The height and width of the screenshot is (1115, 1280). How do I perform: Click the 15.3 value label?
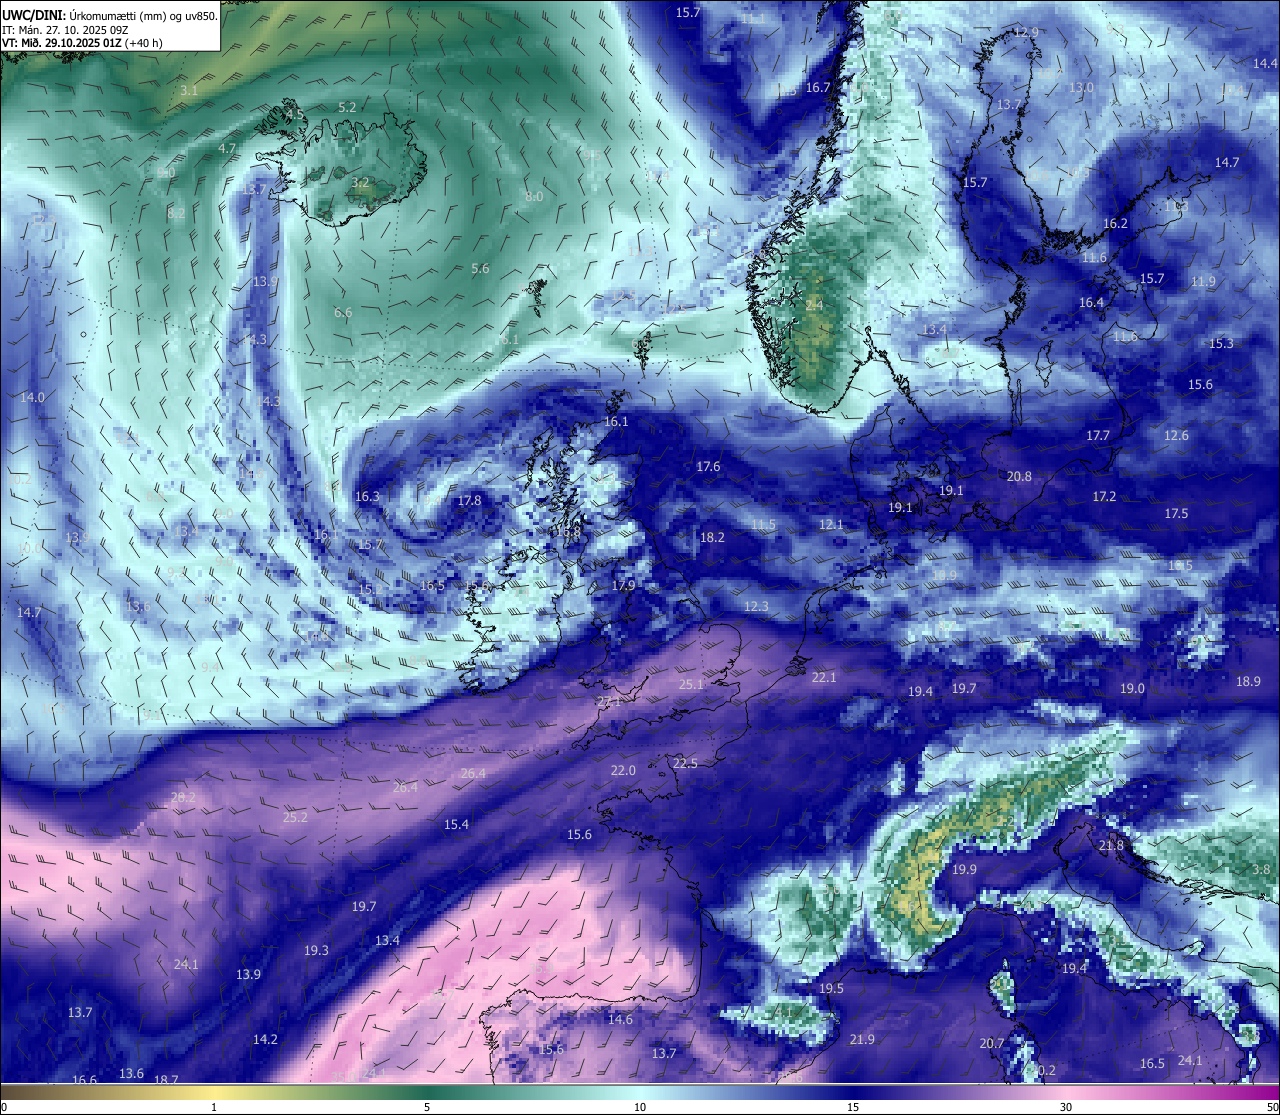pos(1221,344)
